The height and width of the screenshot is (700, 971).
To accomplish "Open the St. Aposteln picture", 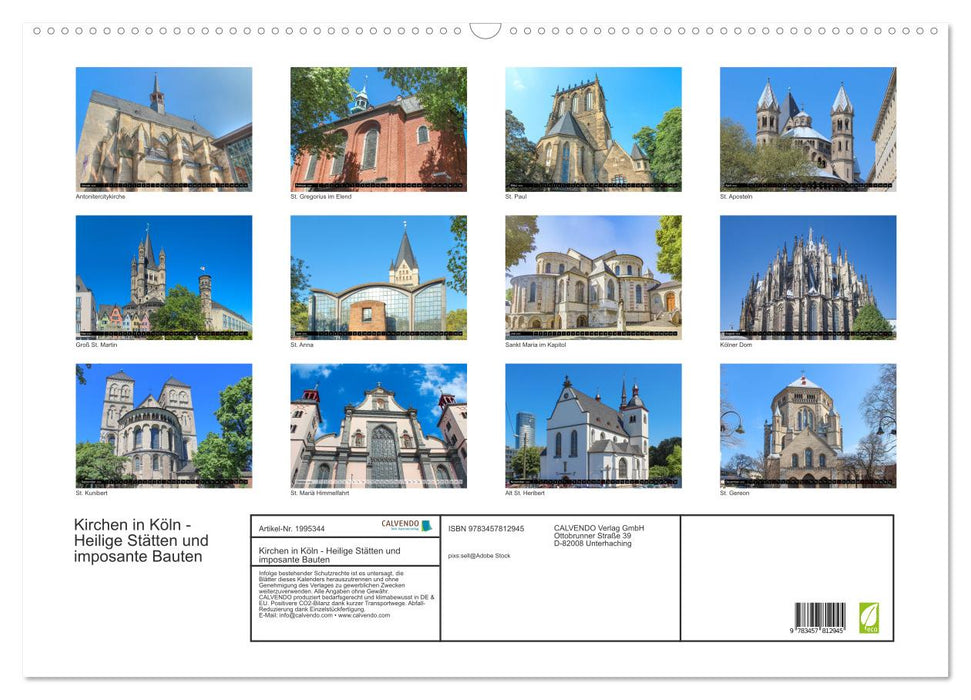I will 806,128.
